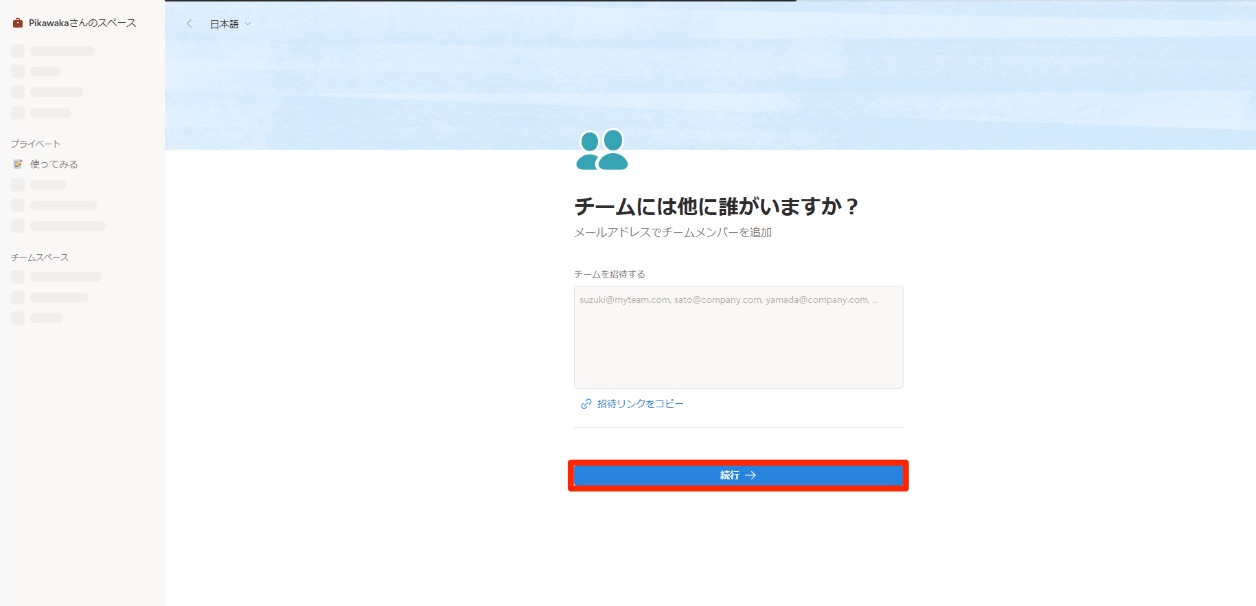This screenshot has height=606, width=1256.
Task: Click the チームを招待する field label
Action: 609,274
